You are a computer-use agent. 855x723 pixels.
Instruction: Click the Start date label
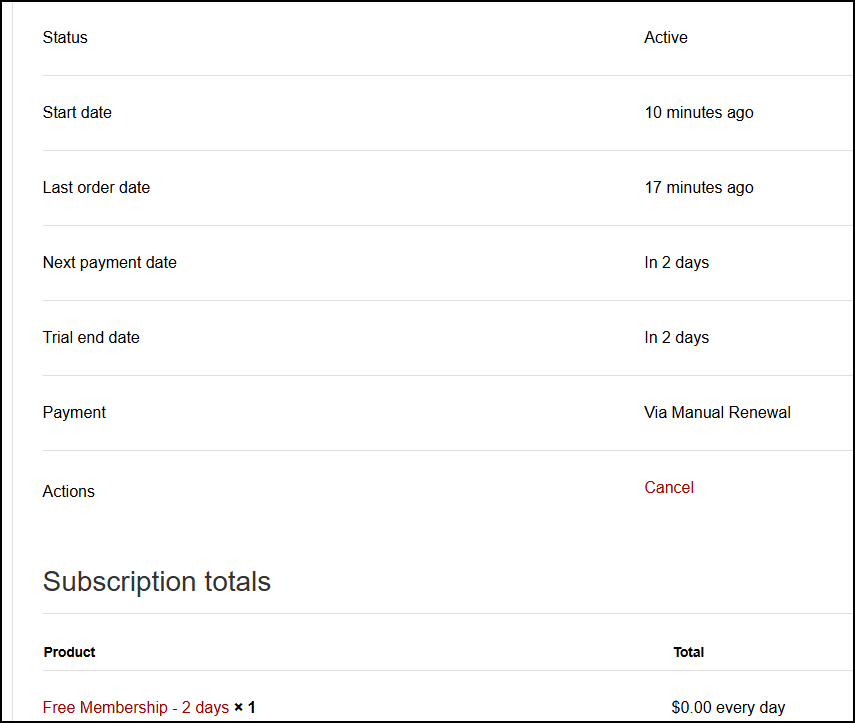[77, 113]
